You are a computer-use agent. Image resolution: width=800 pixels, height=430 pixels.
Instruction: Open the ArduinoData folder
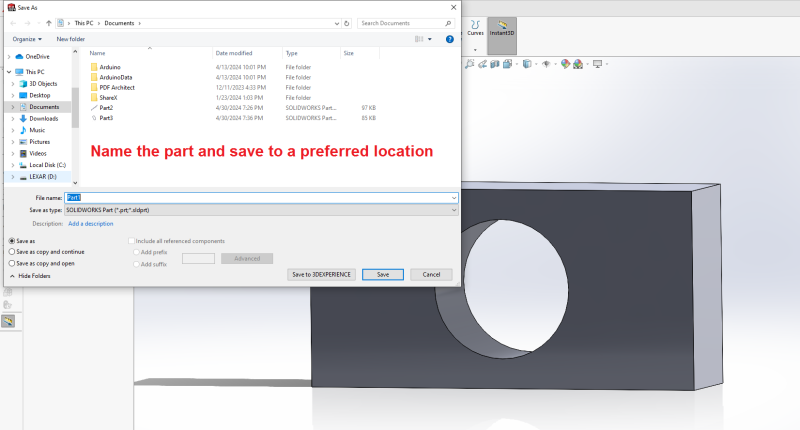(116, 77)
